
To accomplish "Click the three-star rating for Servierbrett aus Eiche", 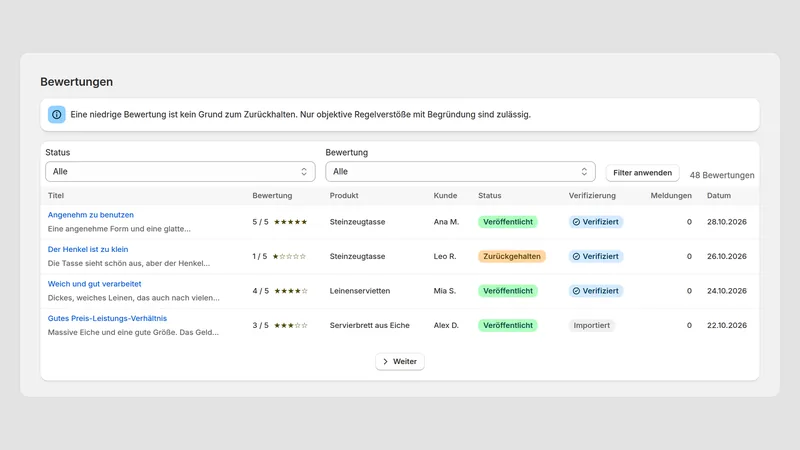I will click(291, 326).
